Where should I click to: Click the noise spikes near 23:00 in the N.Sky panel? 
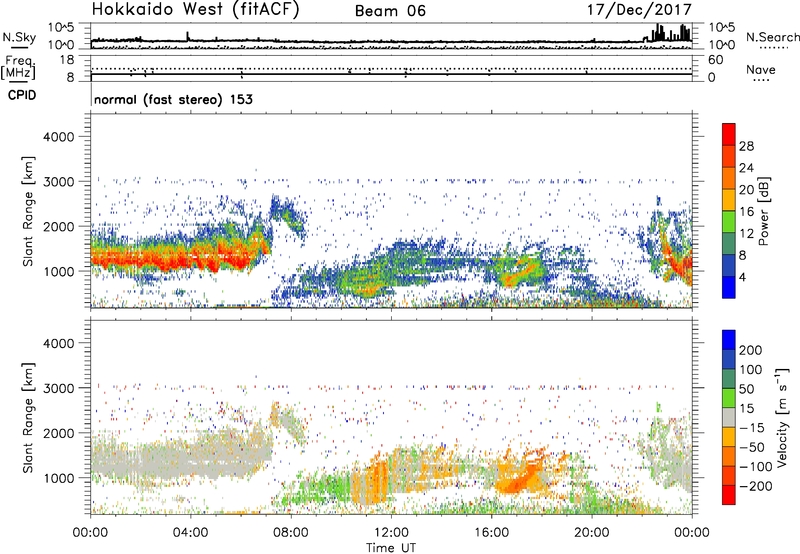669,33
